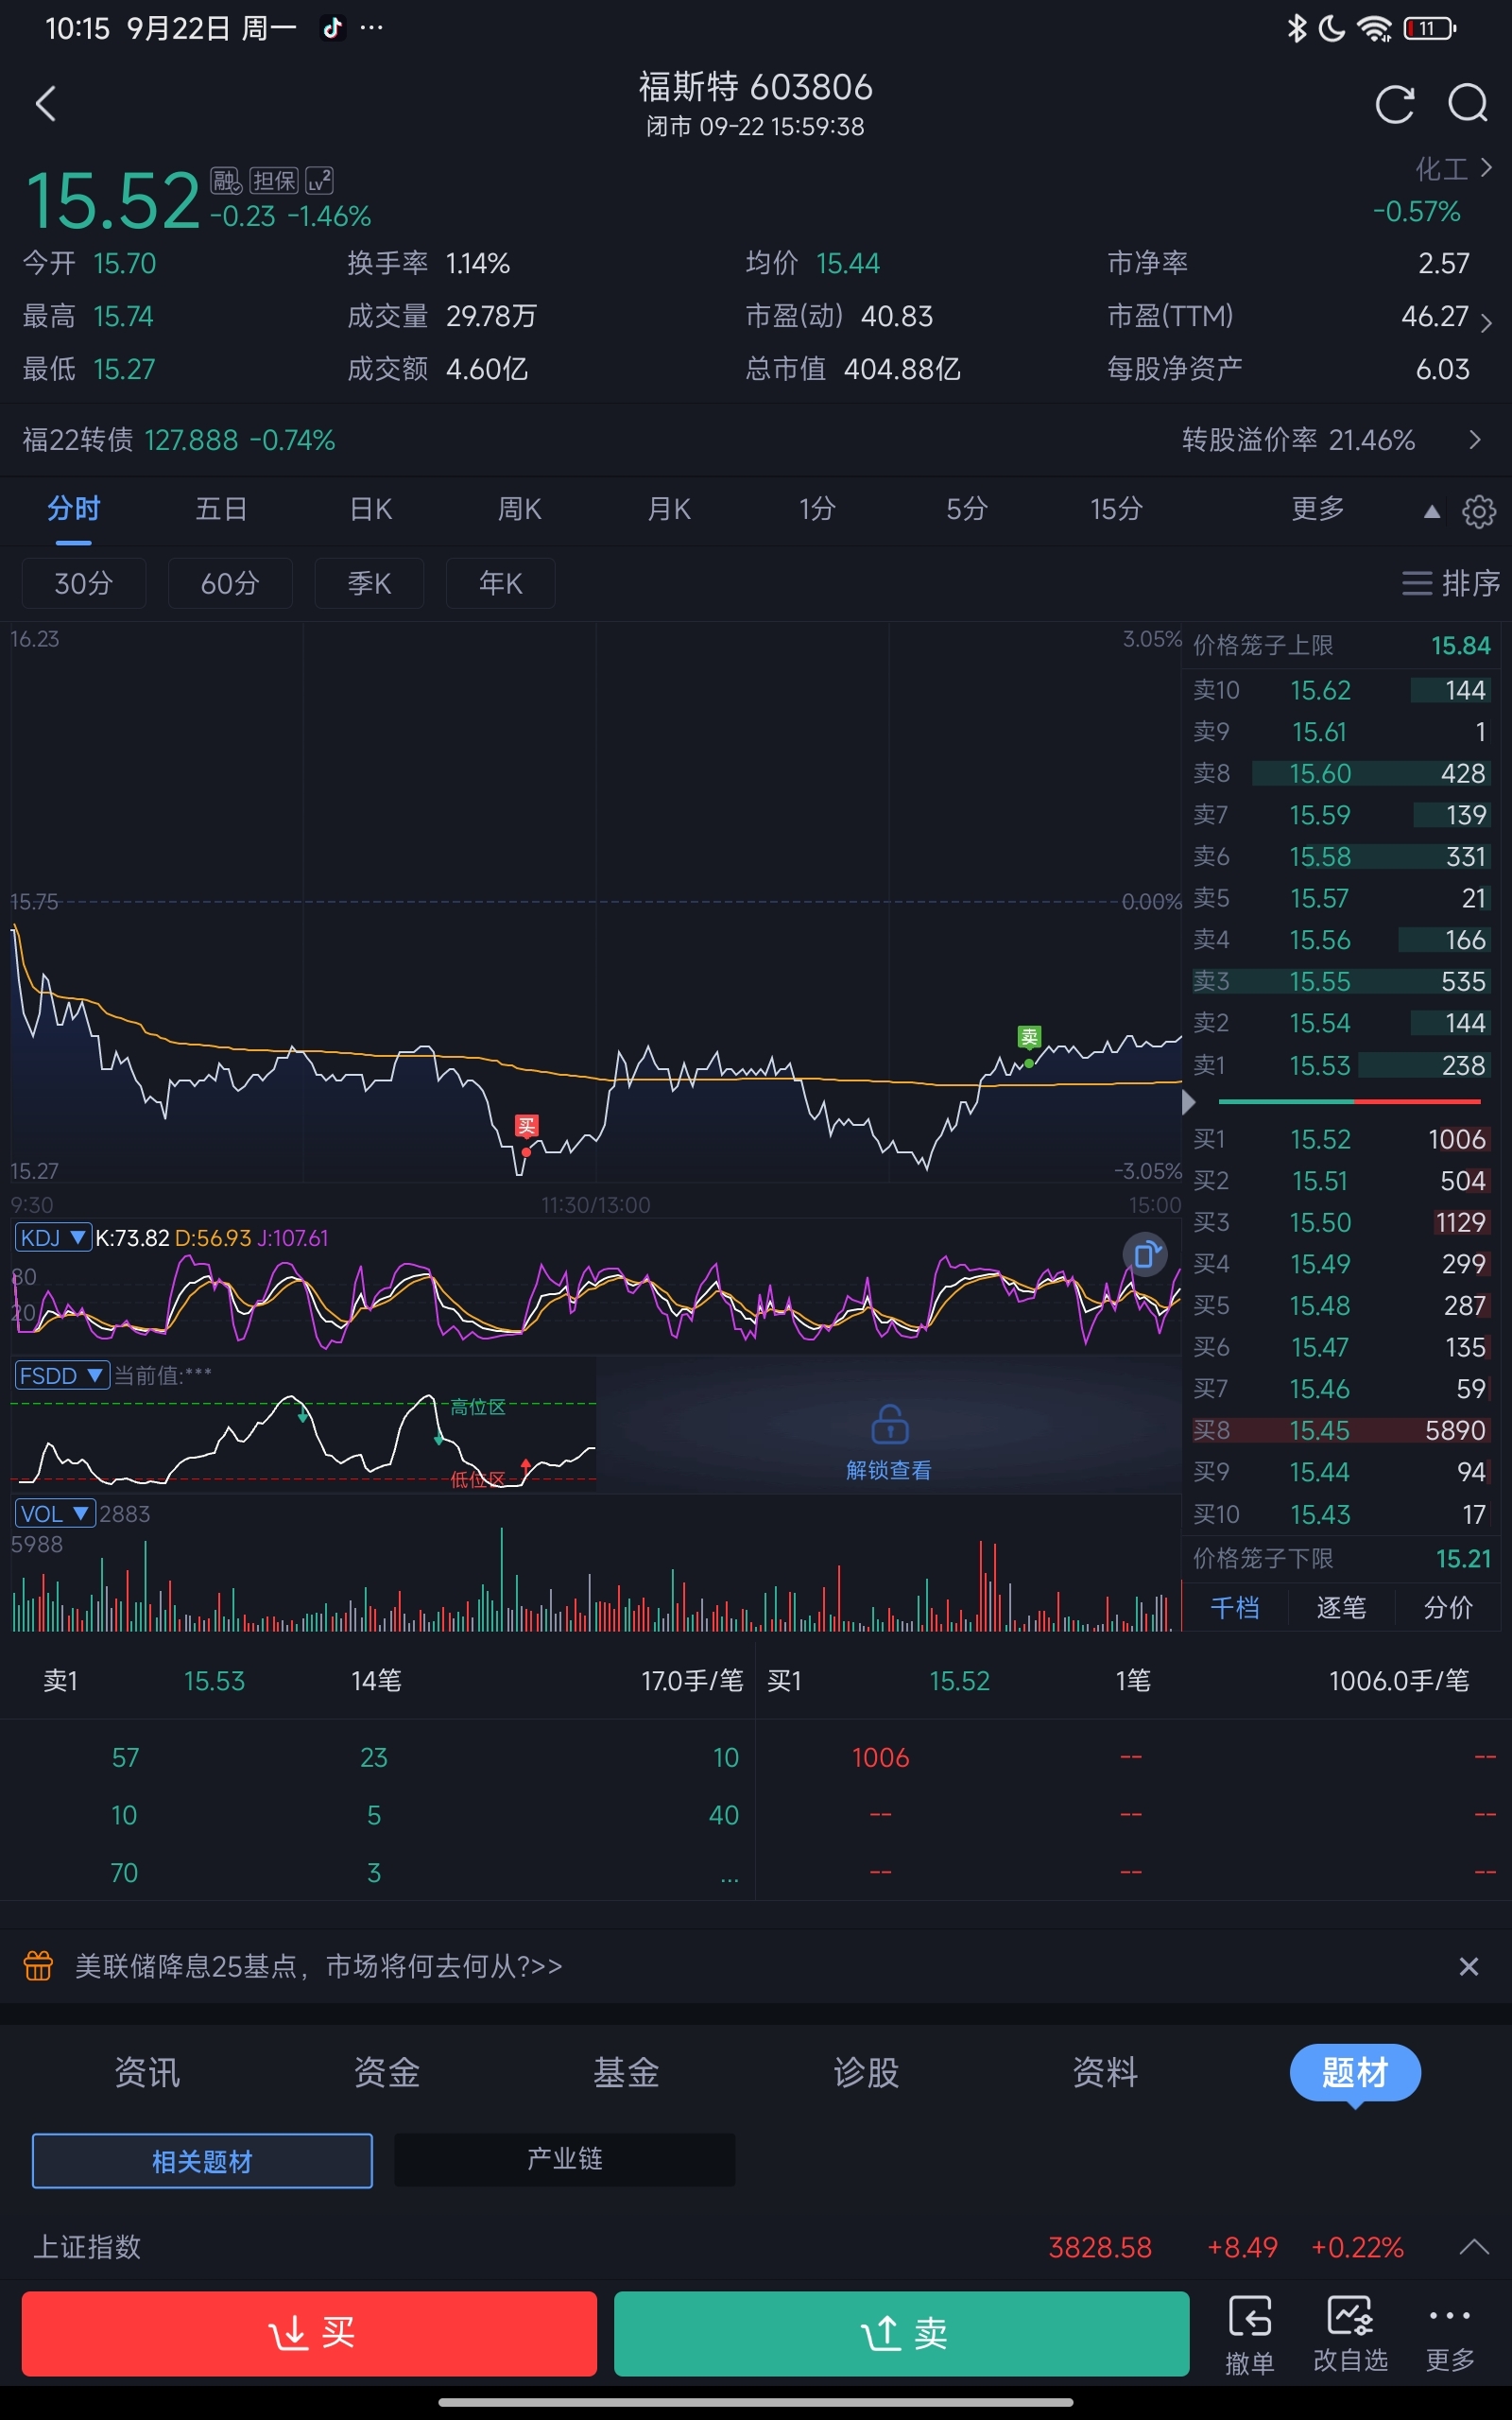This screenshot has width=1512, height=2420.
Task: Open 美联储降息25基点 news link
Action: pos(318,1966)
